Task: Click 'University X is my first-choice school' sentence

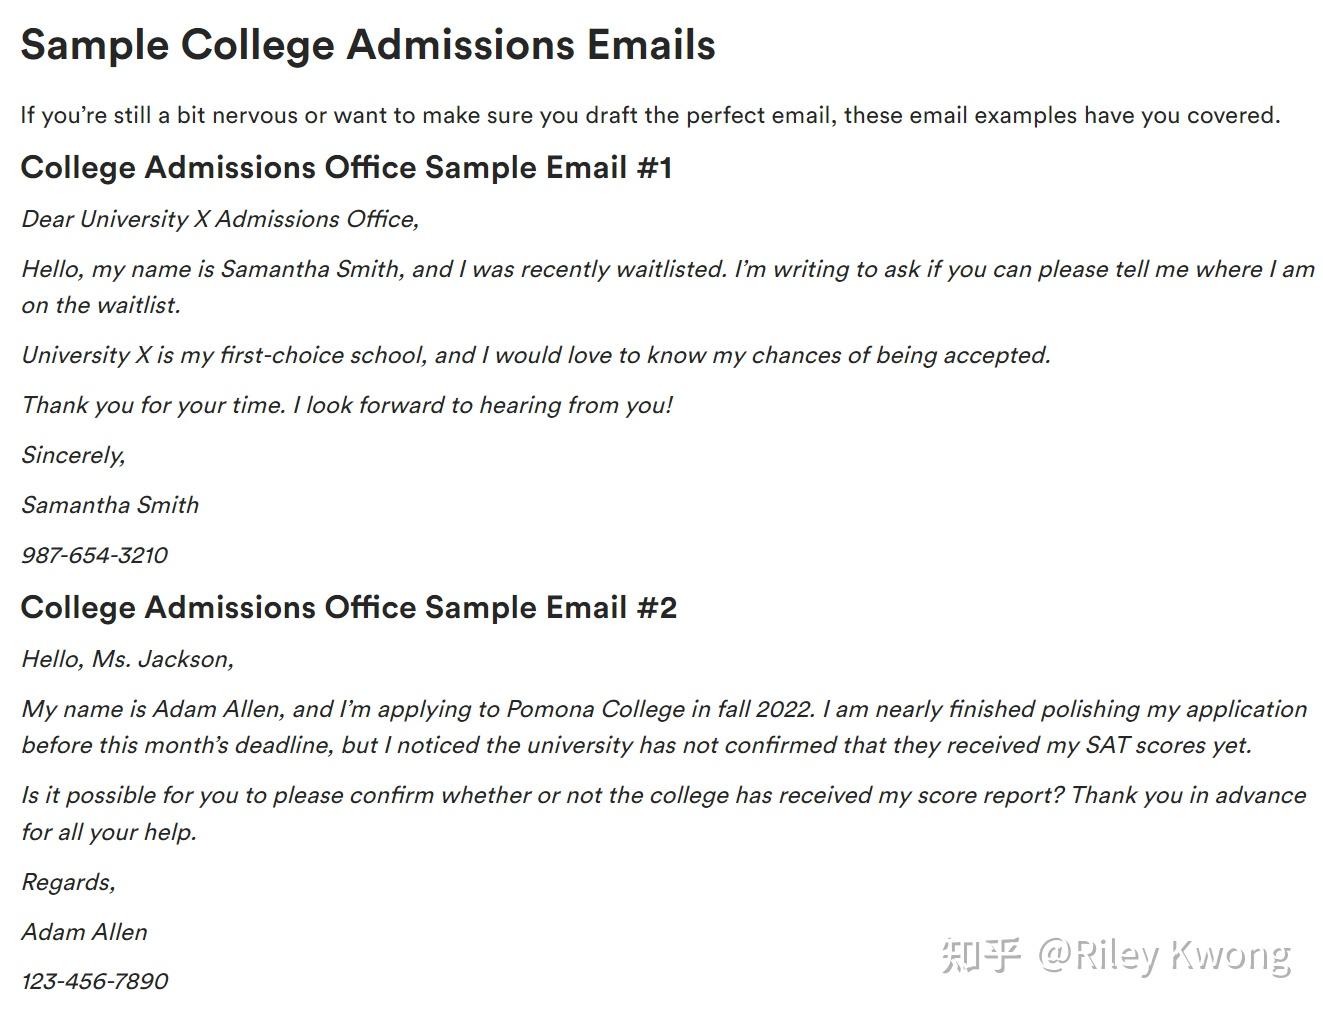Action: (x=535, y=355)
